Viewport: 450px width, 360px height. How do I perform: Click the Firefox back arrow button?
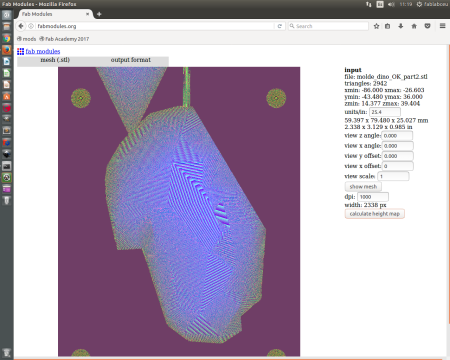(21, 26)
